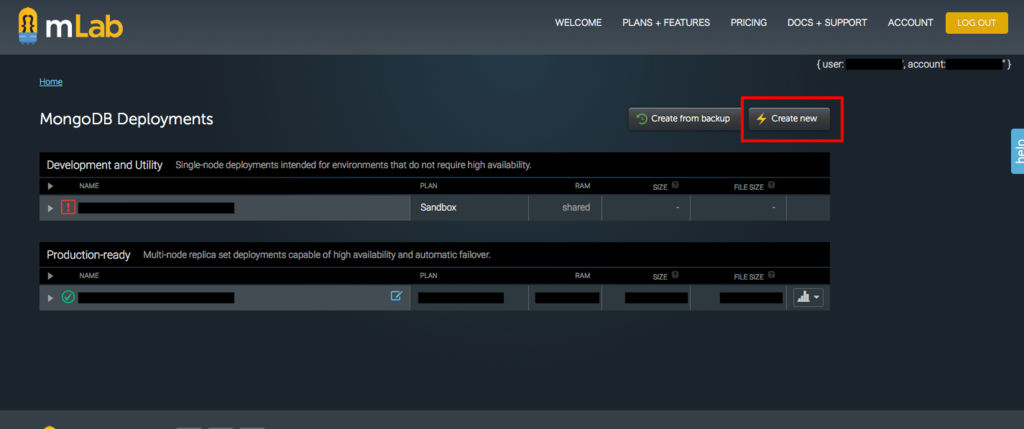The width and height of the screenshot is (1024, 429).
Task: Click Create from backup button
Action: click(x=684, y=119)
